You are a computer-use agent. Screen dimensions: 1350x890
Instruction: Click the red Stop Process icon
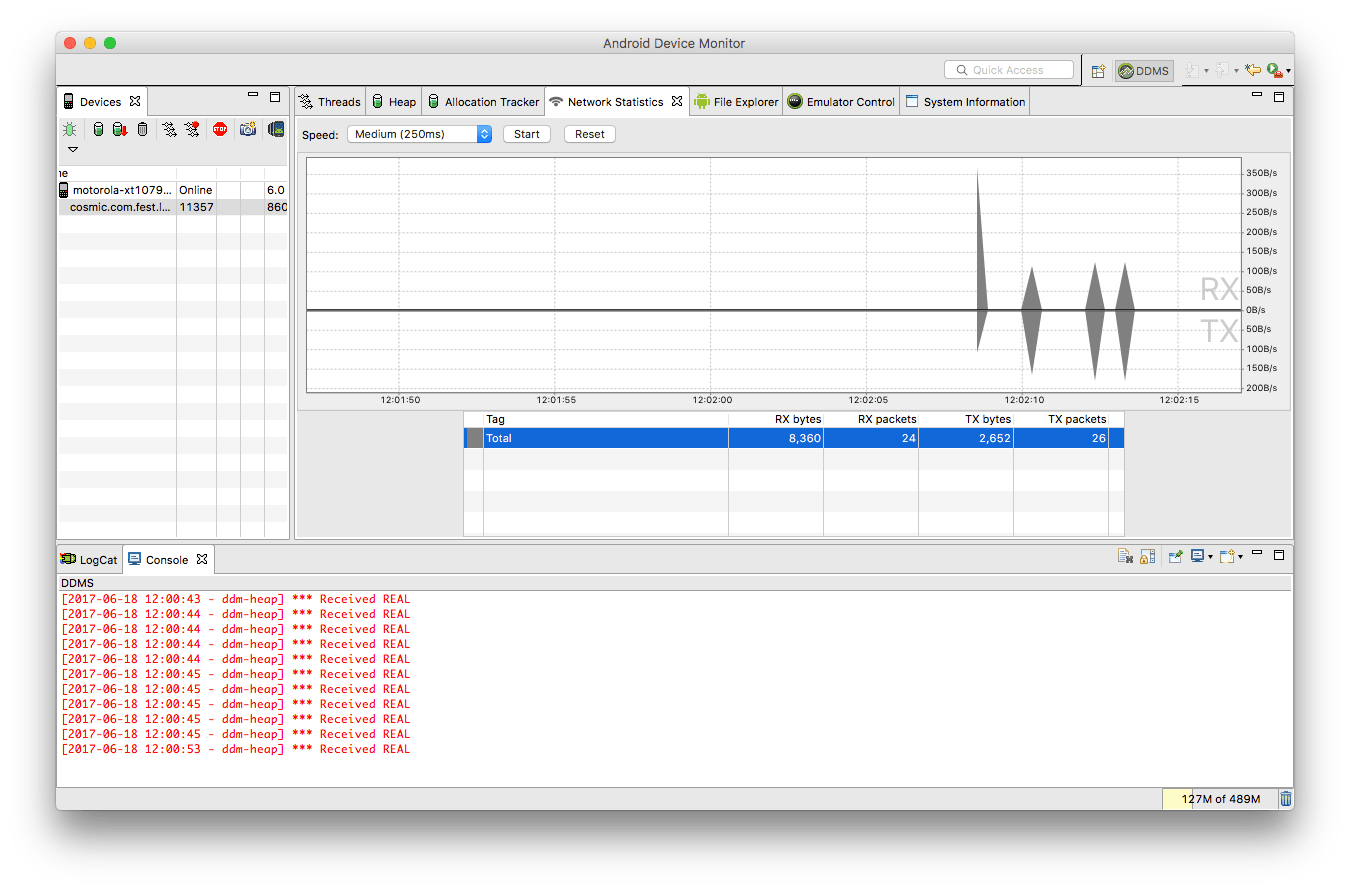[x=220, y=129]
